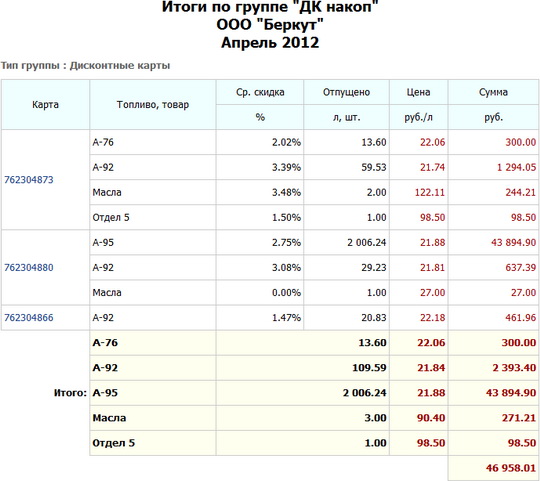Click the Ср. скидка column header
The width and height of the screenshot is (540, 481).
coord(260,92)
